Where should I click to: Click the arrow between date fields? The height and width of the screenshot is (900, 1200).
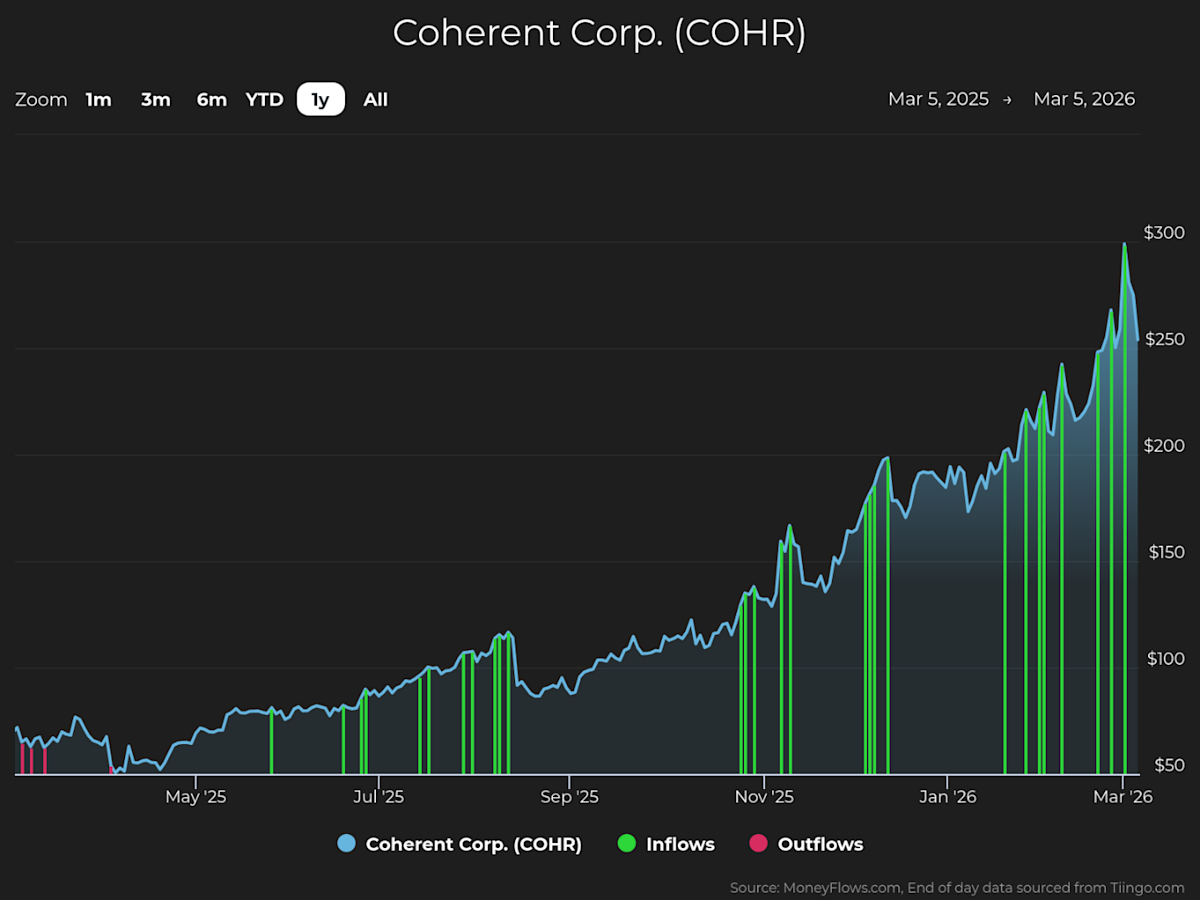(x=1007, y=100)
